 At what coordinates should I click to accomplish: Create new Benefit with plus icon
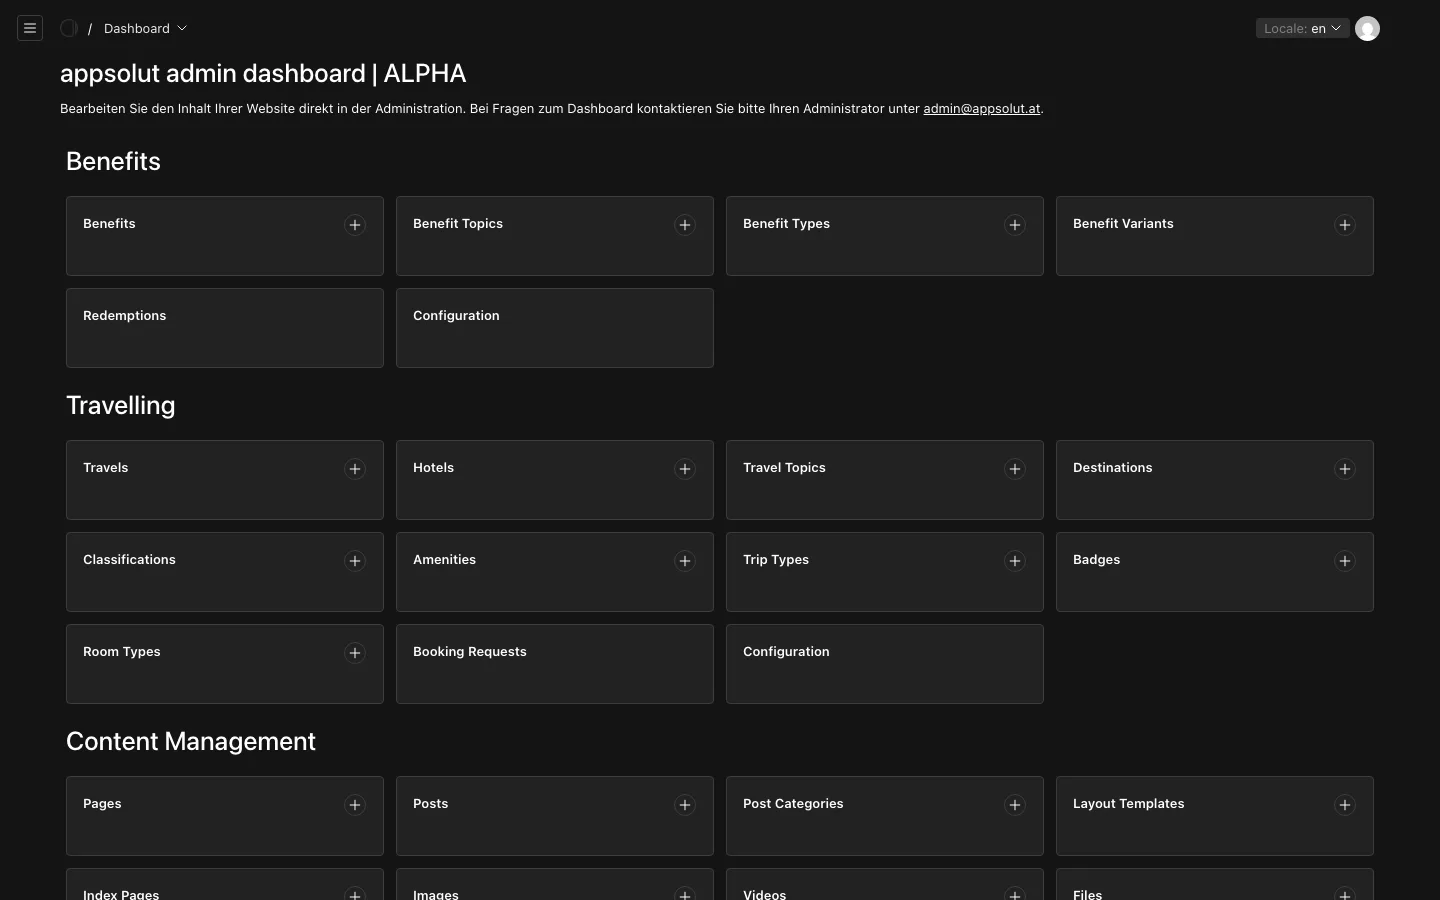(355, 225)
